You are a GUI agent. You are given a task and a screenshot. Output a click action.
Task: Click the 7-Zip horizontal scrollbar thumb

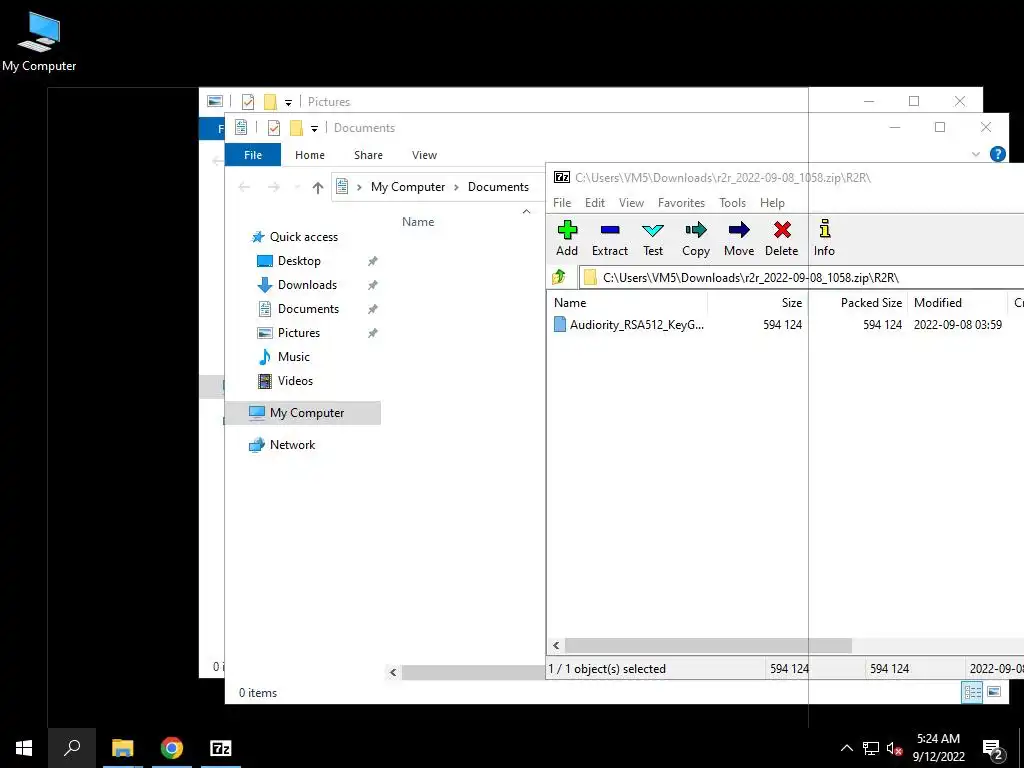(x=708, y=646)
